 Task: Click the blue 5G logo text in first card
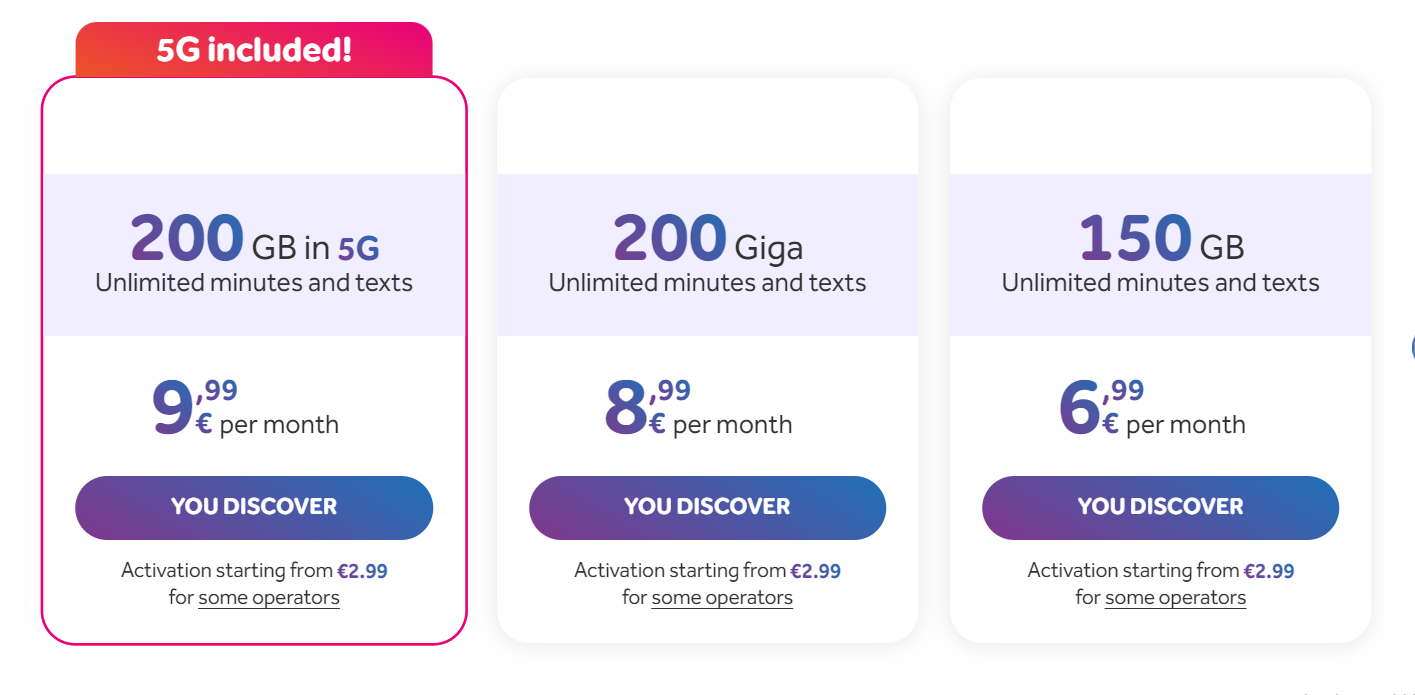click(359, 248)
